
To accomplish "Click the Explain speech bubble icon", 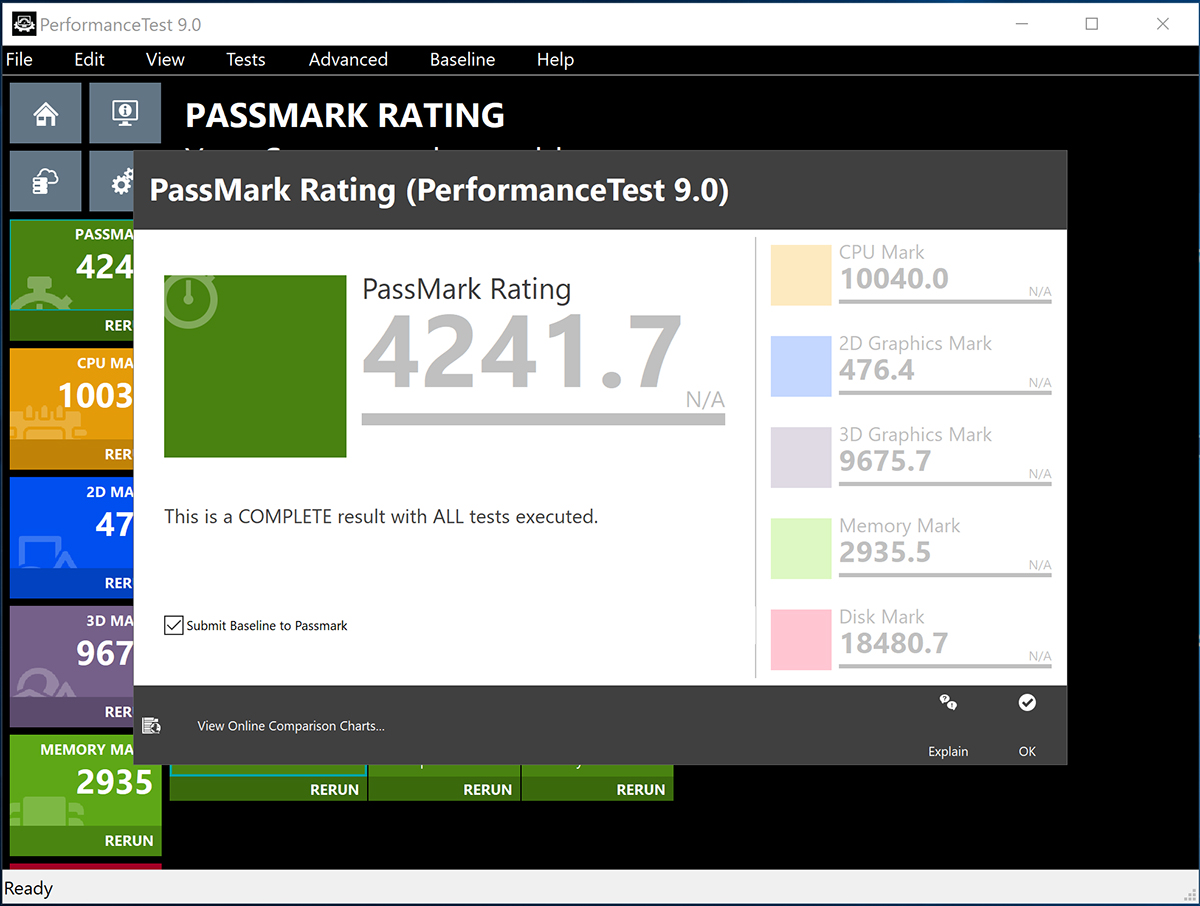I will tap(948, 703).
